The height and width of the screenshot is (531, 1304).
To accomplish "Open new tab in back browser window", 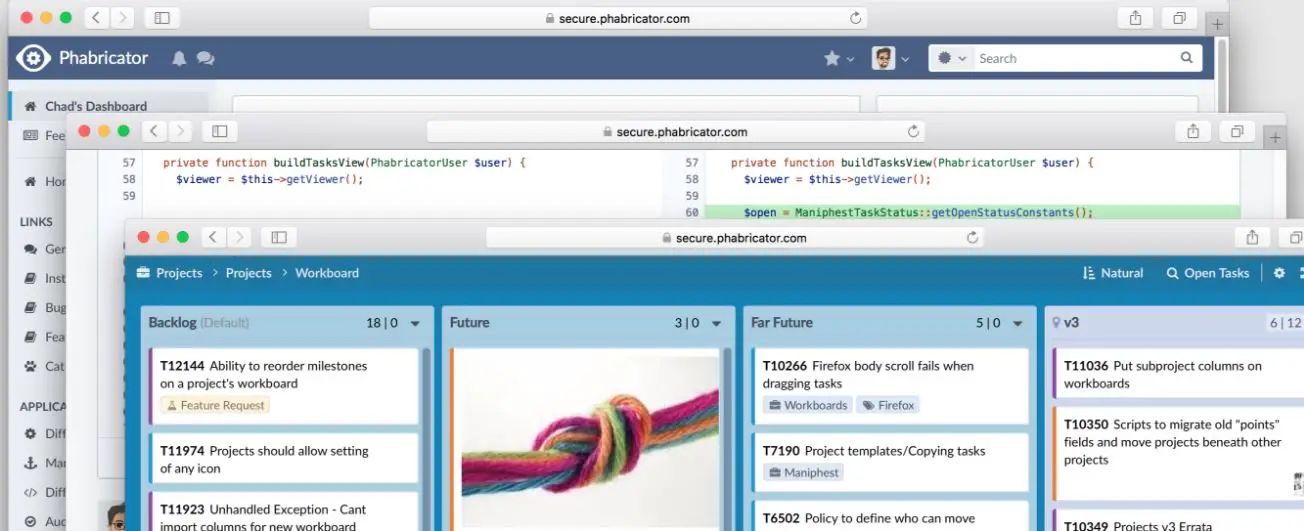I will click(x=1216, y=24).
